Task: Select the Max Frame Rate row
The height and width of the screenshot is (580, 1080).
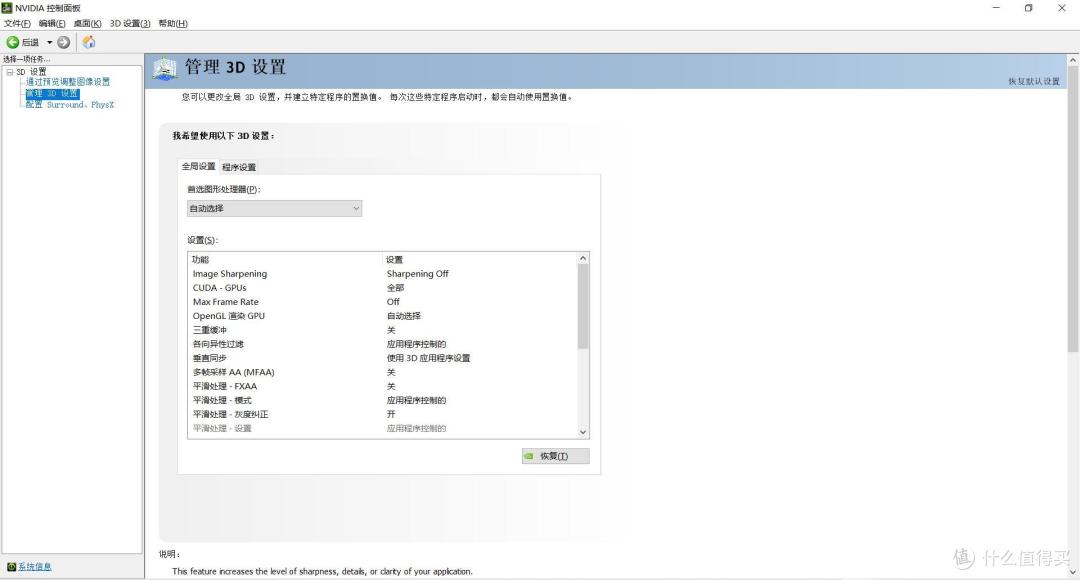Action: pyautogui.click(x=382, y=302)
